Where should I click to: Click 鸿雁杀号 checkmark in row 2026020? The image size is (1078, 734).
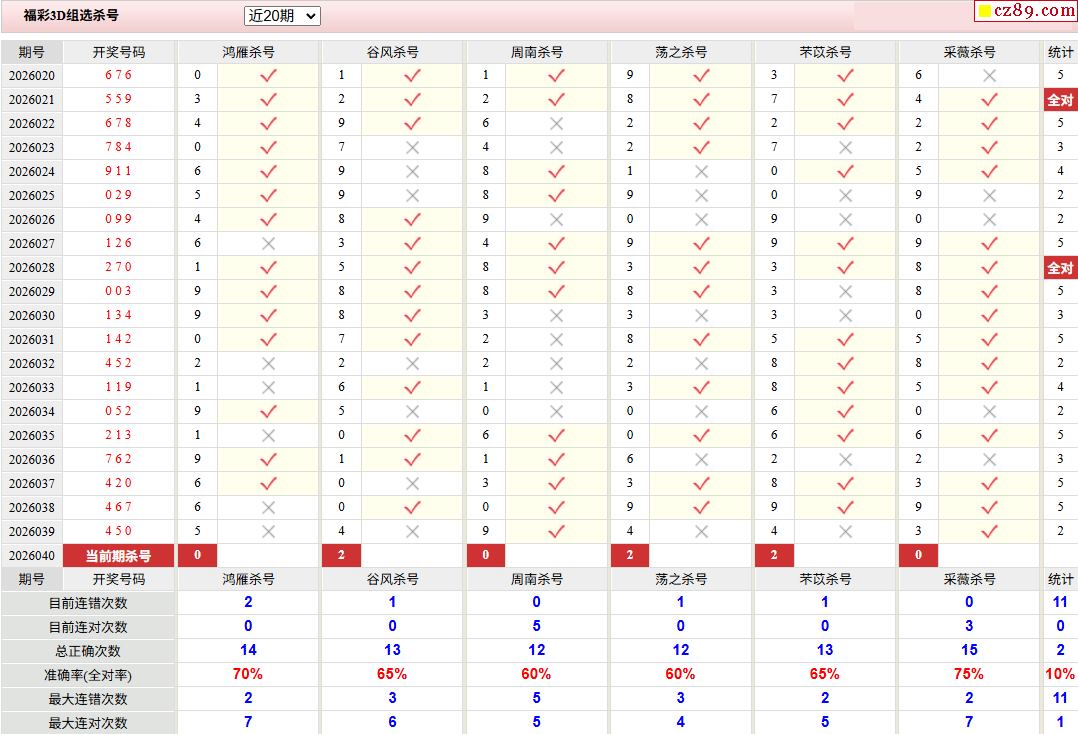click(268, 75)
